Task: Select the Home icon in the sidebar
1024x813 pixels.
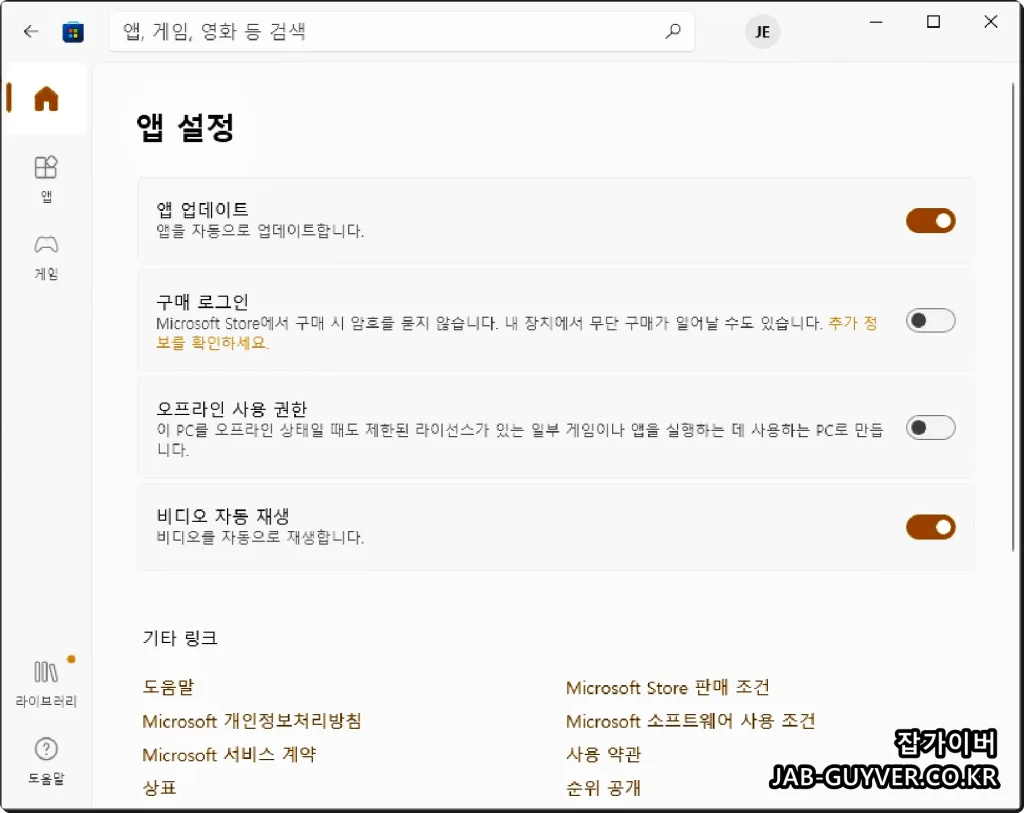Action: [x=45, y=99]
